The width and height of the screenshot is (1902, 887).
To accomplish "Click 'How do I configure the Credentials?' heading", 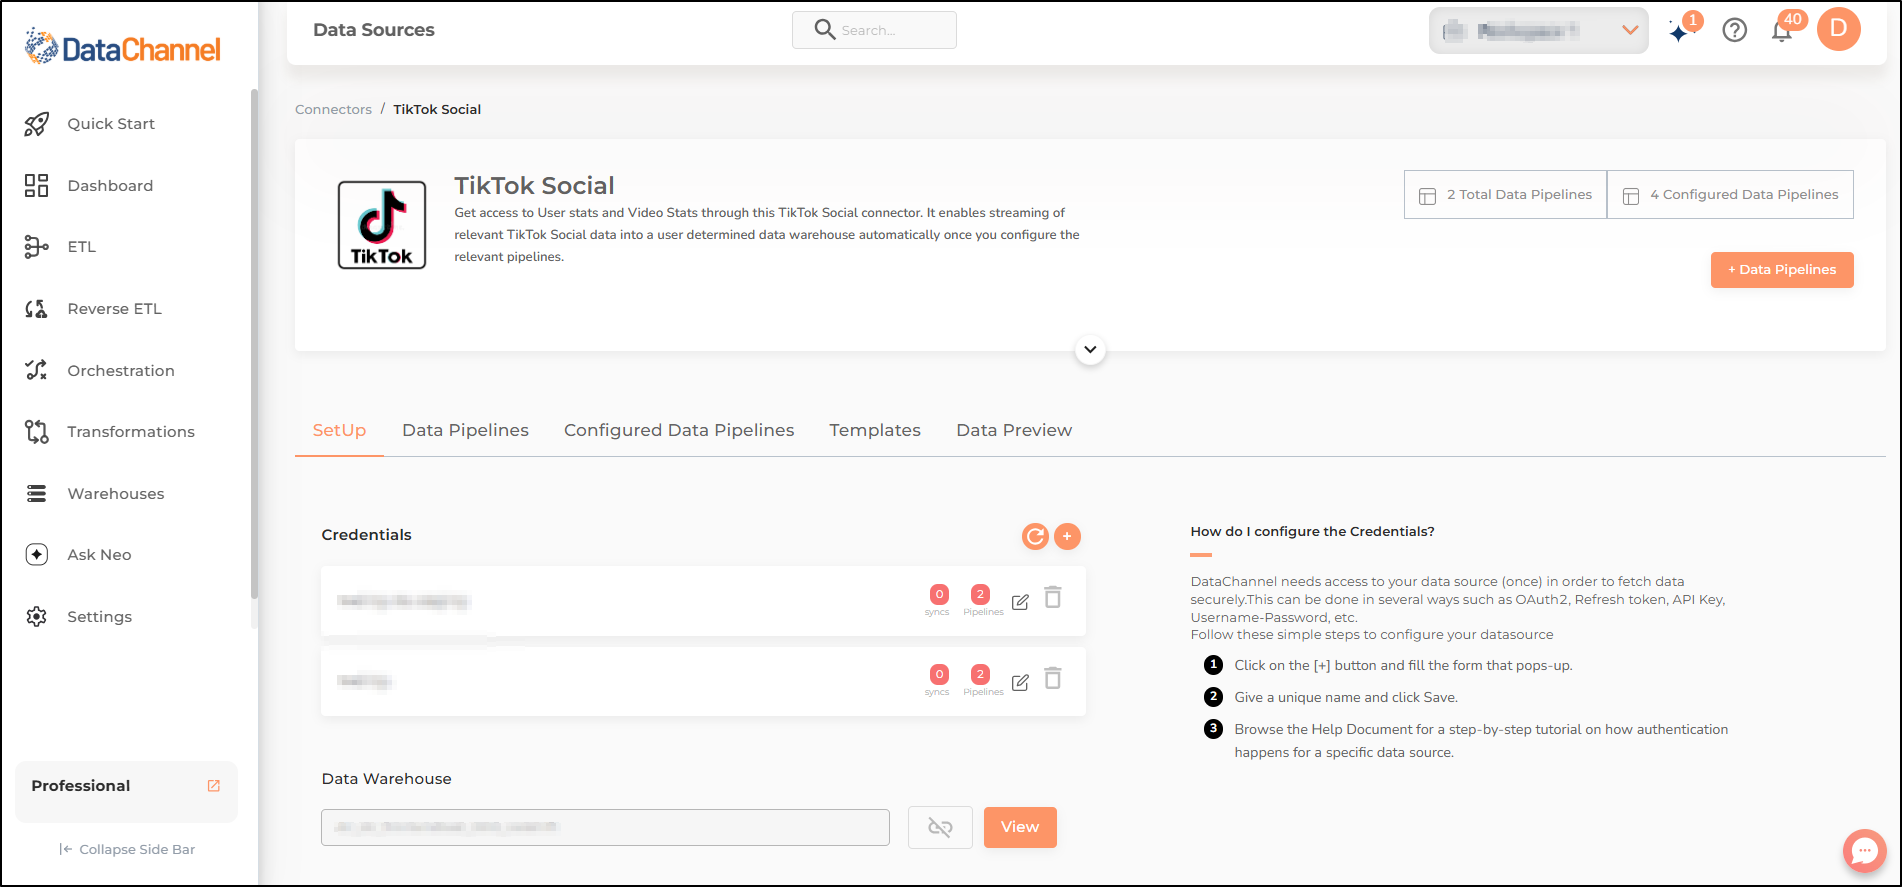I will [x=1312, y=532].
